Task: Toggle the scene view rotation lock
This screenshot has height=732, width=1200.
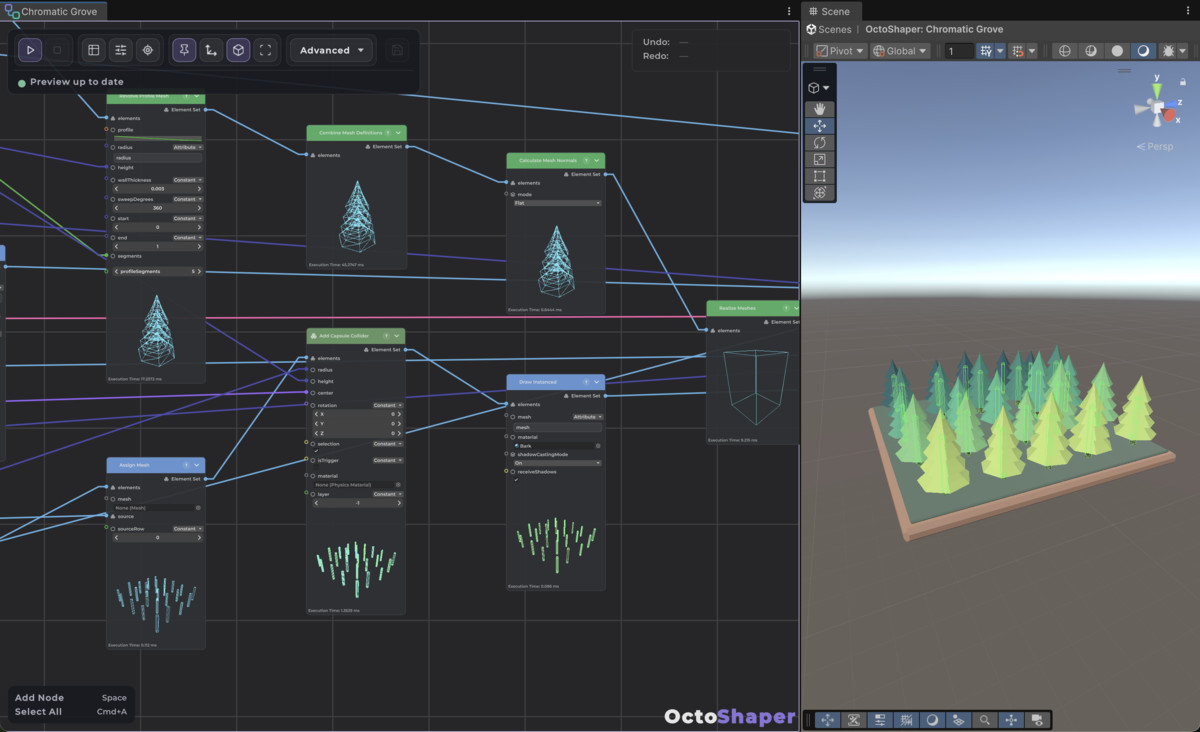Action: click(x=1184, y=82)
